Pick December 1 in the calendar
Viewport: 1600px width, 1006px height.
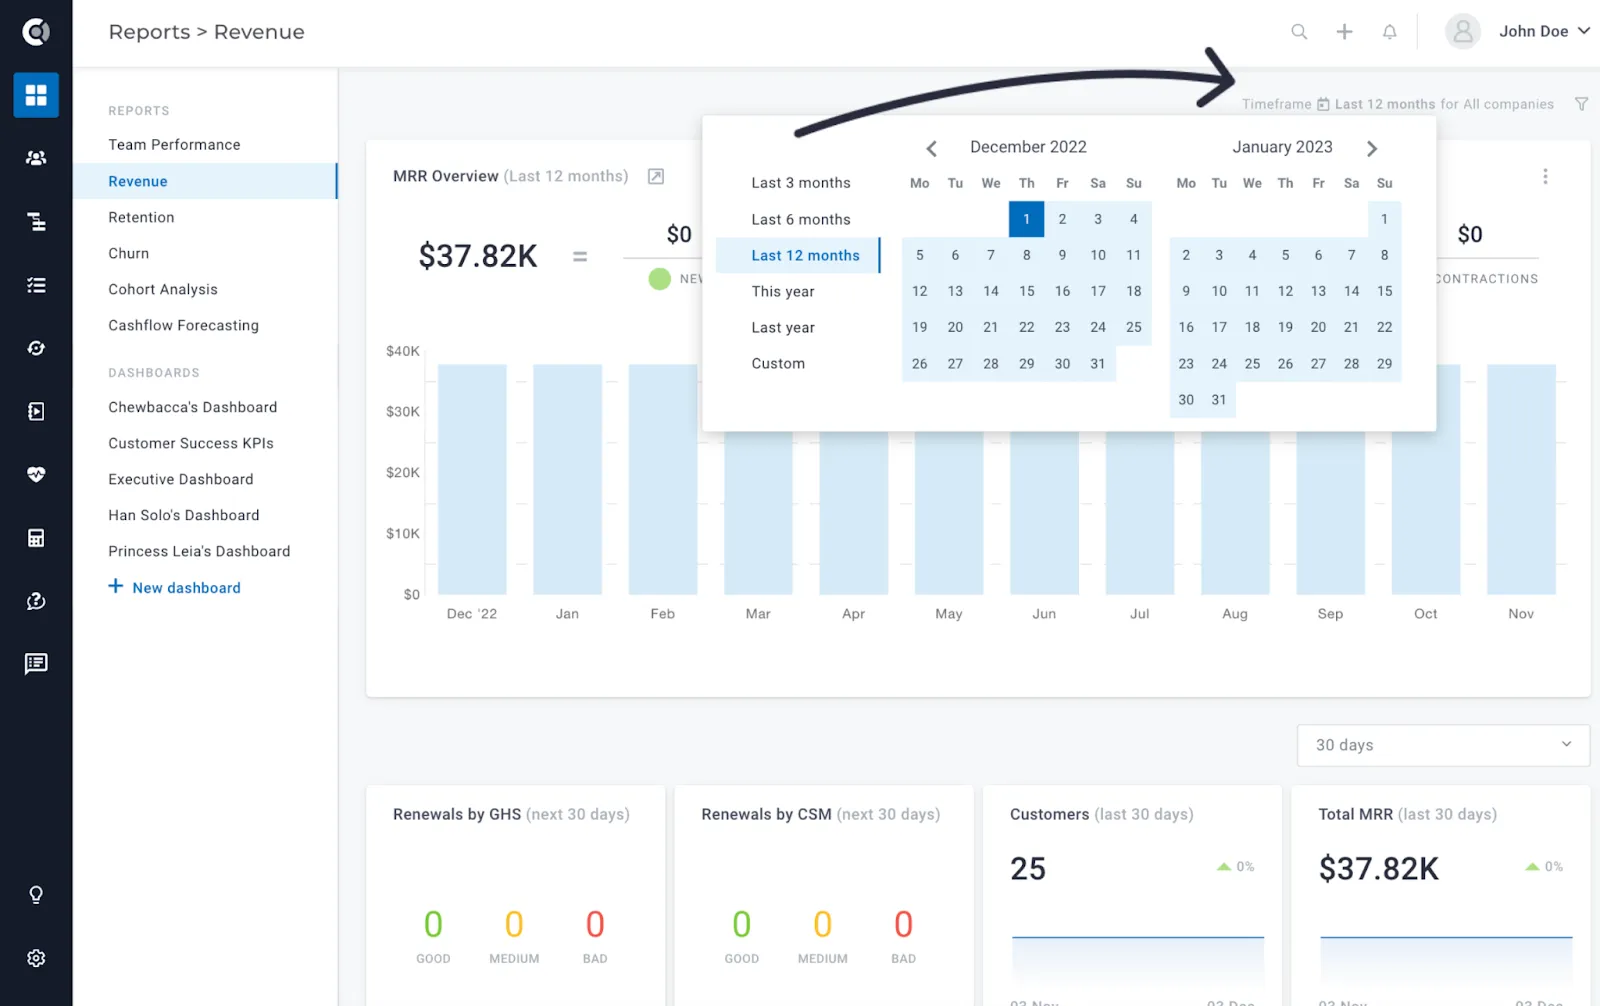(x=1026, y=219)
